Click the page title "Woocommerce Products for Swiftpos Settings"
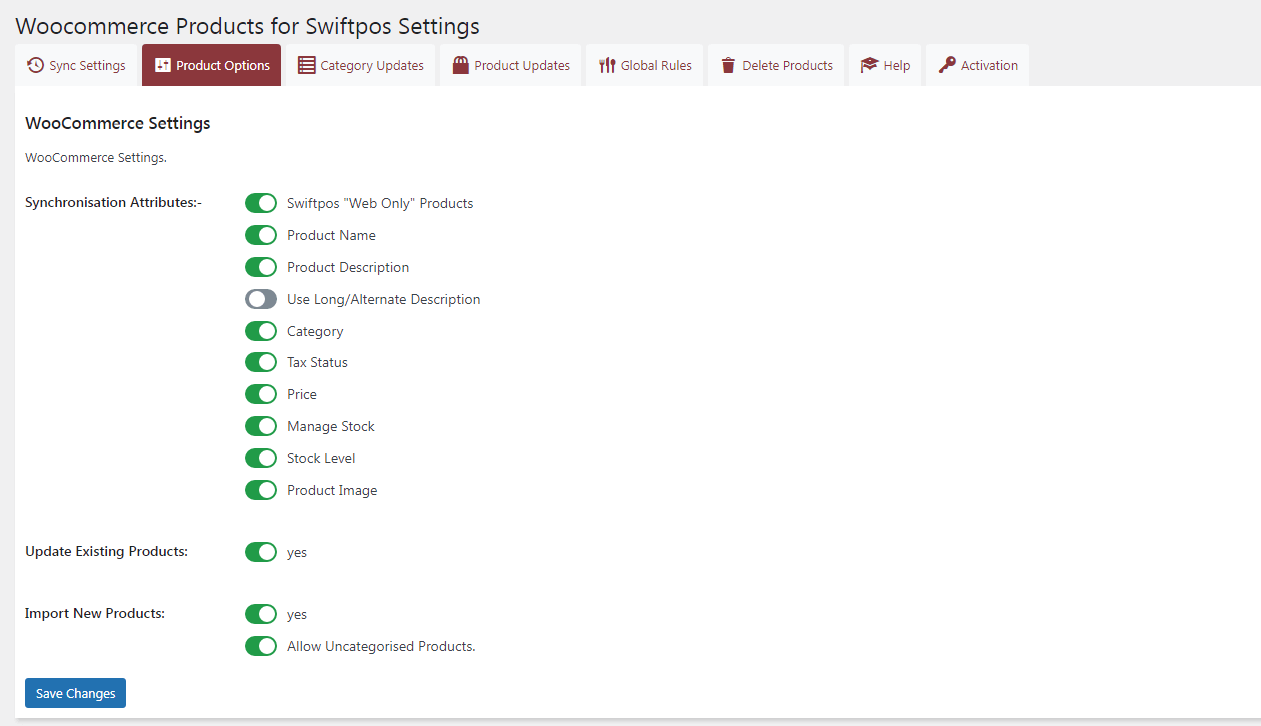The height and width of the screenshot is (726, 1261). point(247,25)
